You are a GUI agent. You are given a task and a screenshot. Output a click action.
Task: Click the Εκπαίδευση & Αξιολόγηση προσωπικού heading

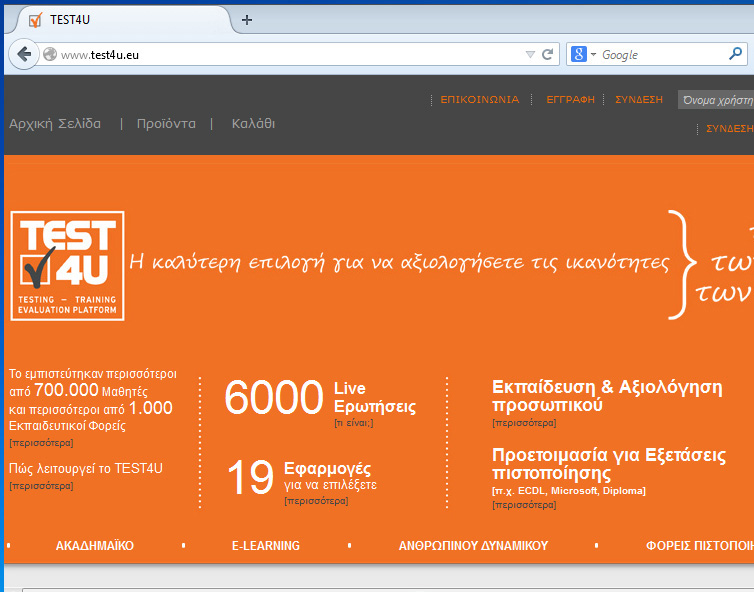click(x=607, y=396)
